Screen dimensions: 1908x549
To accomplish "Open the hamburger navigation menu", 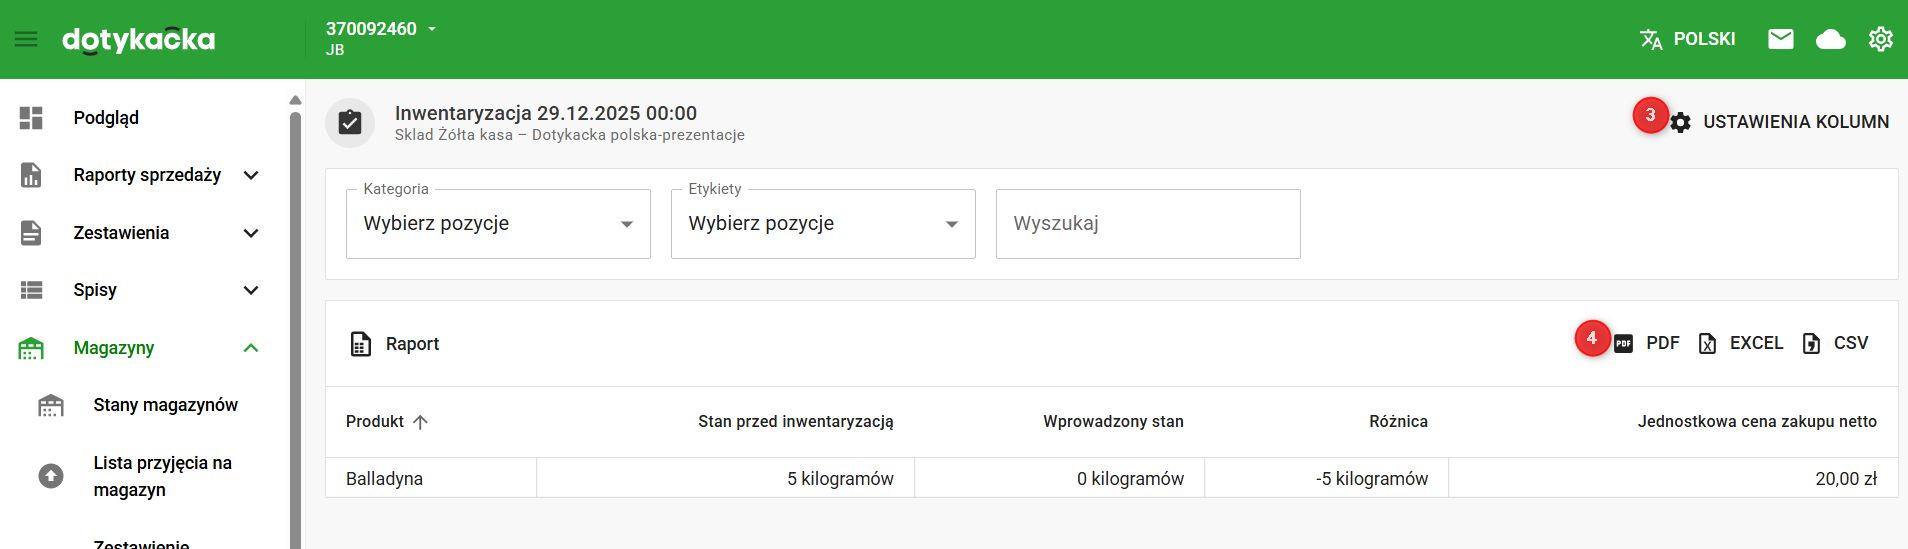I will pos(26,39).
